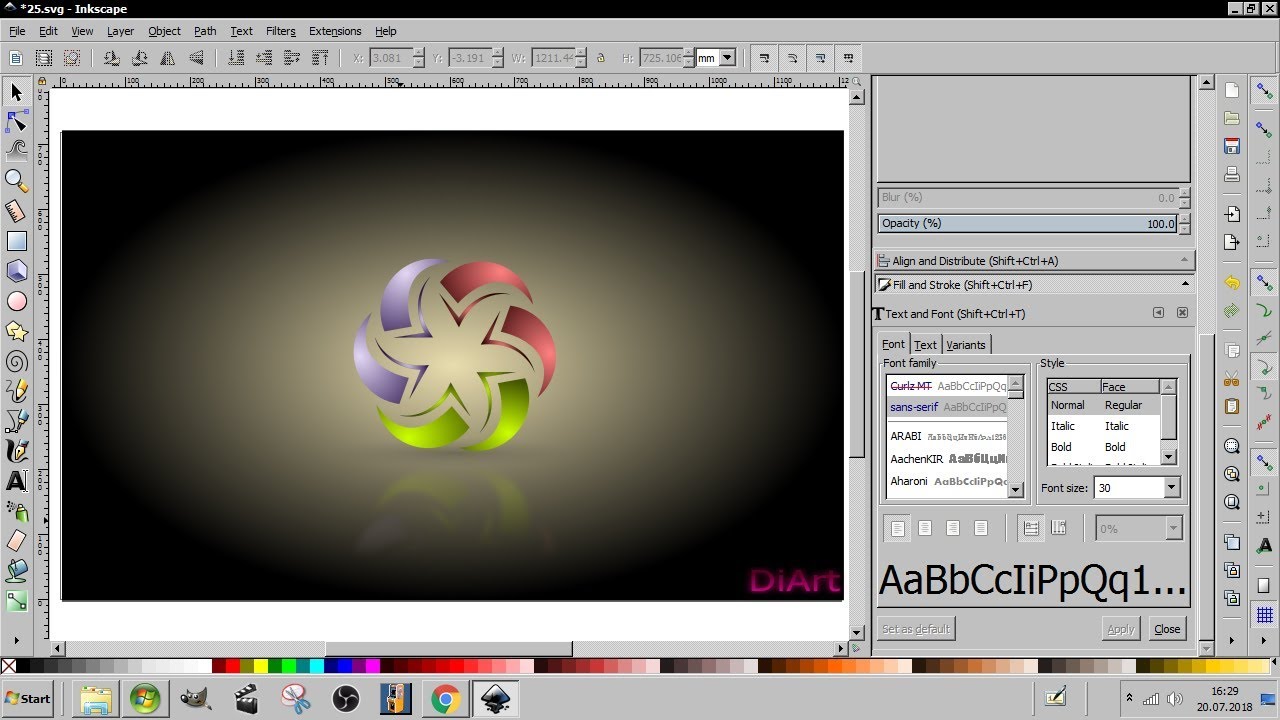Click the no-paint X swatch
Image resolution: width=1280 pixels, height=720 pixels.
[x=9, y=666]
